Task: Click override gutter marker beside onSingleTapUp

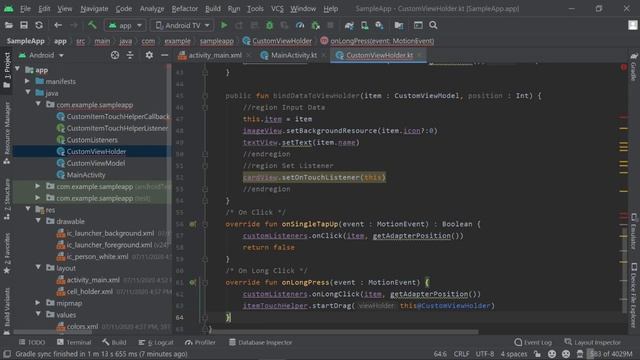Action: [x=193, y=224]
